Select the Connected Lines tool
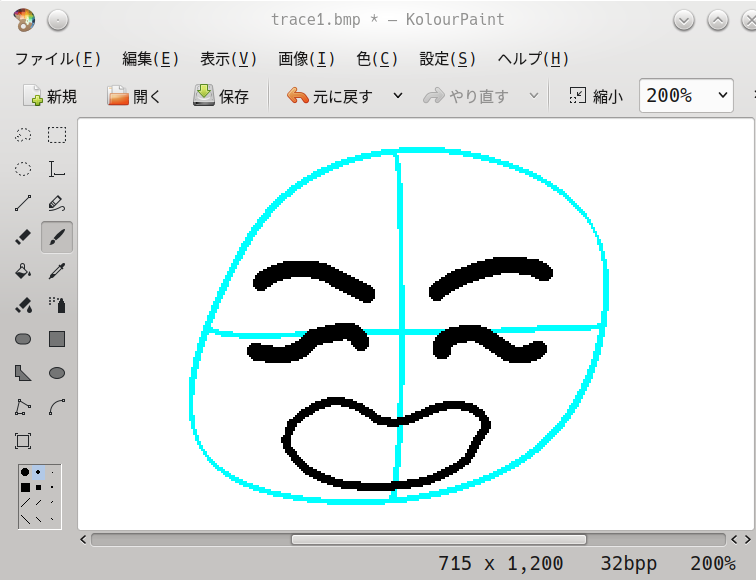 point(23,407)
